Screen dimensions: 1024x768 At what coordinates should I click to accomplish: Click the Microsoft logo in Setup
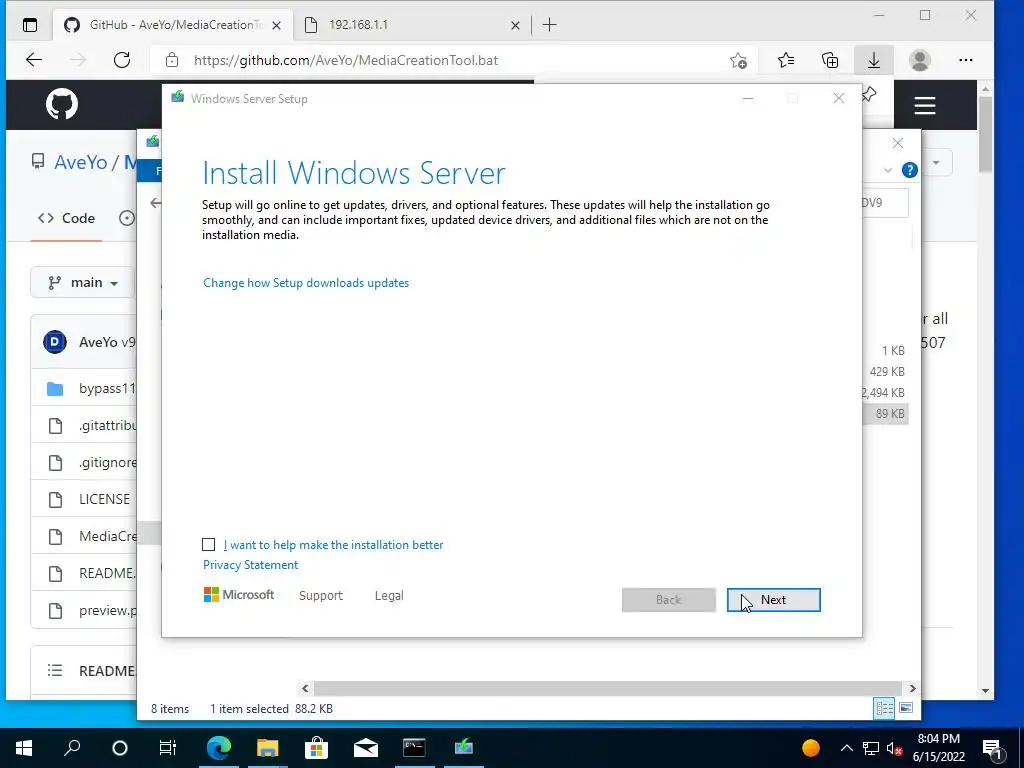coord(239,595)
